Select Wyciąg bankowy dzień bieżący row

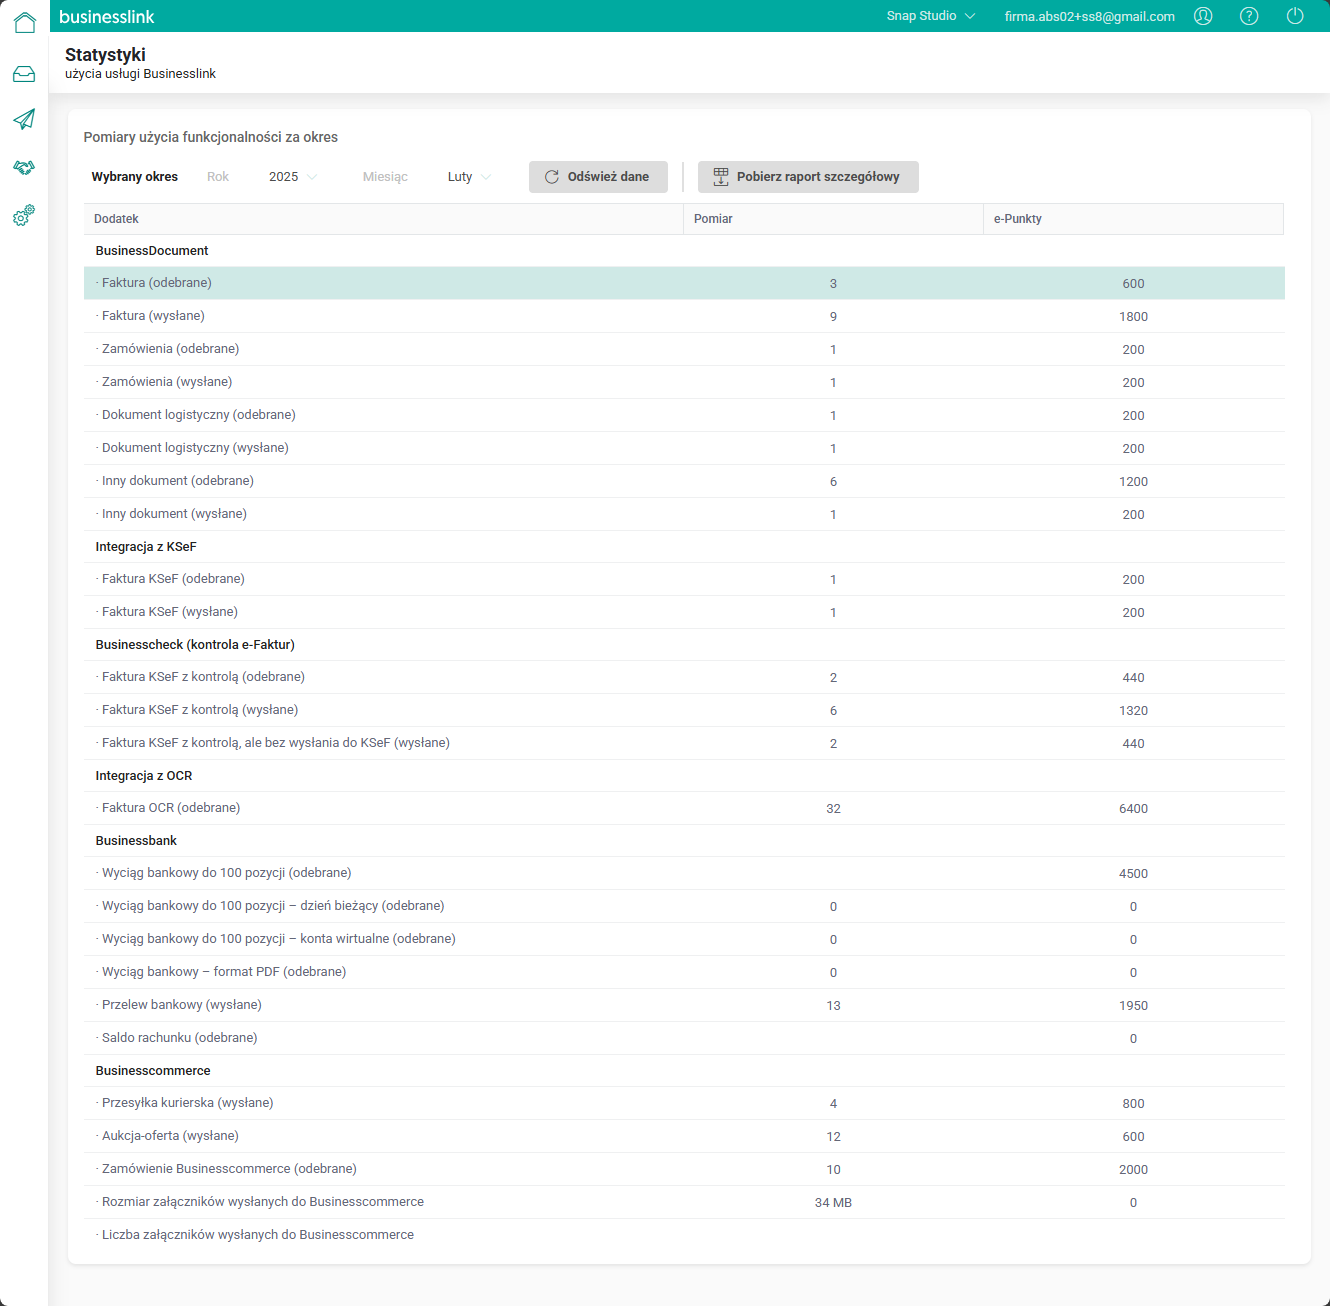684,906
